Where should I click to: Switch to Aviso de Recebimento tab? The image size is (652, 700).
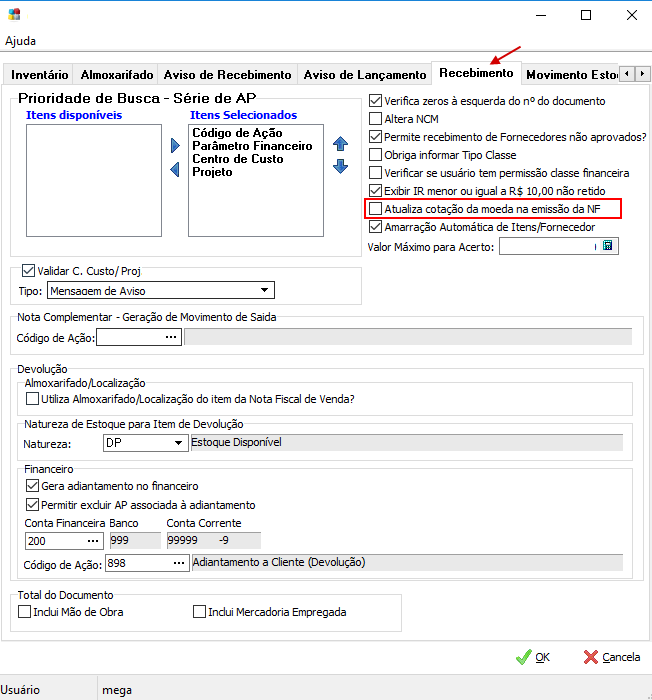click(x=227, y=75)
